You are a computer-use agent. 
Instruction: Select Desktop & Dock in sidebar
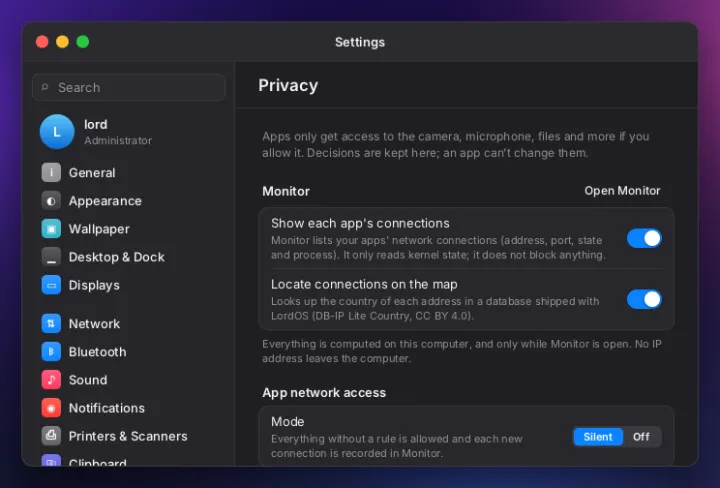[117, 257]
